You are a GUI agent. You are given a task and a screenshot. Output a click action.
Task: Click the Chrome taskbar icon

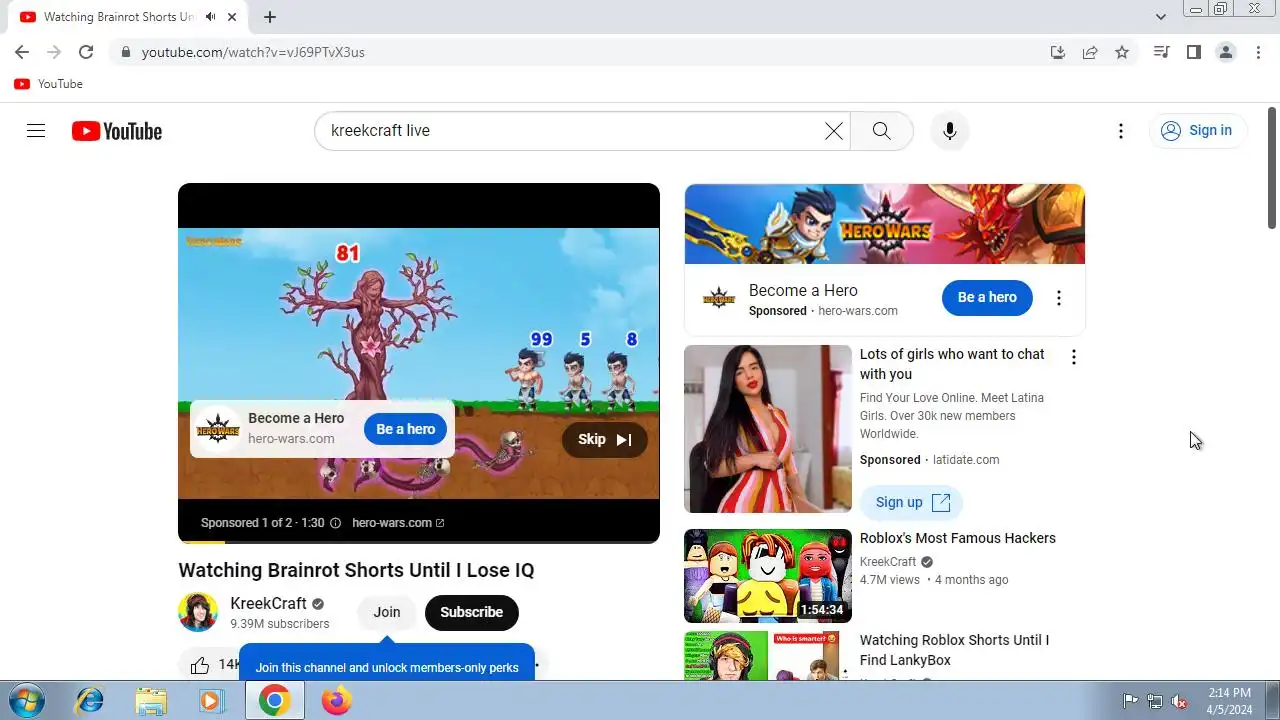275,700
